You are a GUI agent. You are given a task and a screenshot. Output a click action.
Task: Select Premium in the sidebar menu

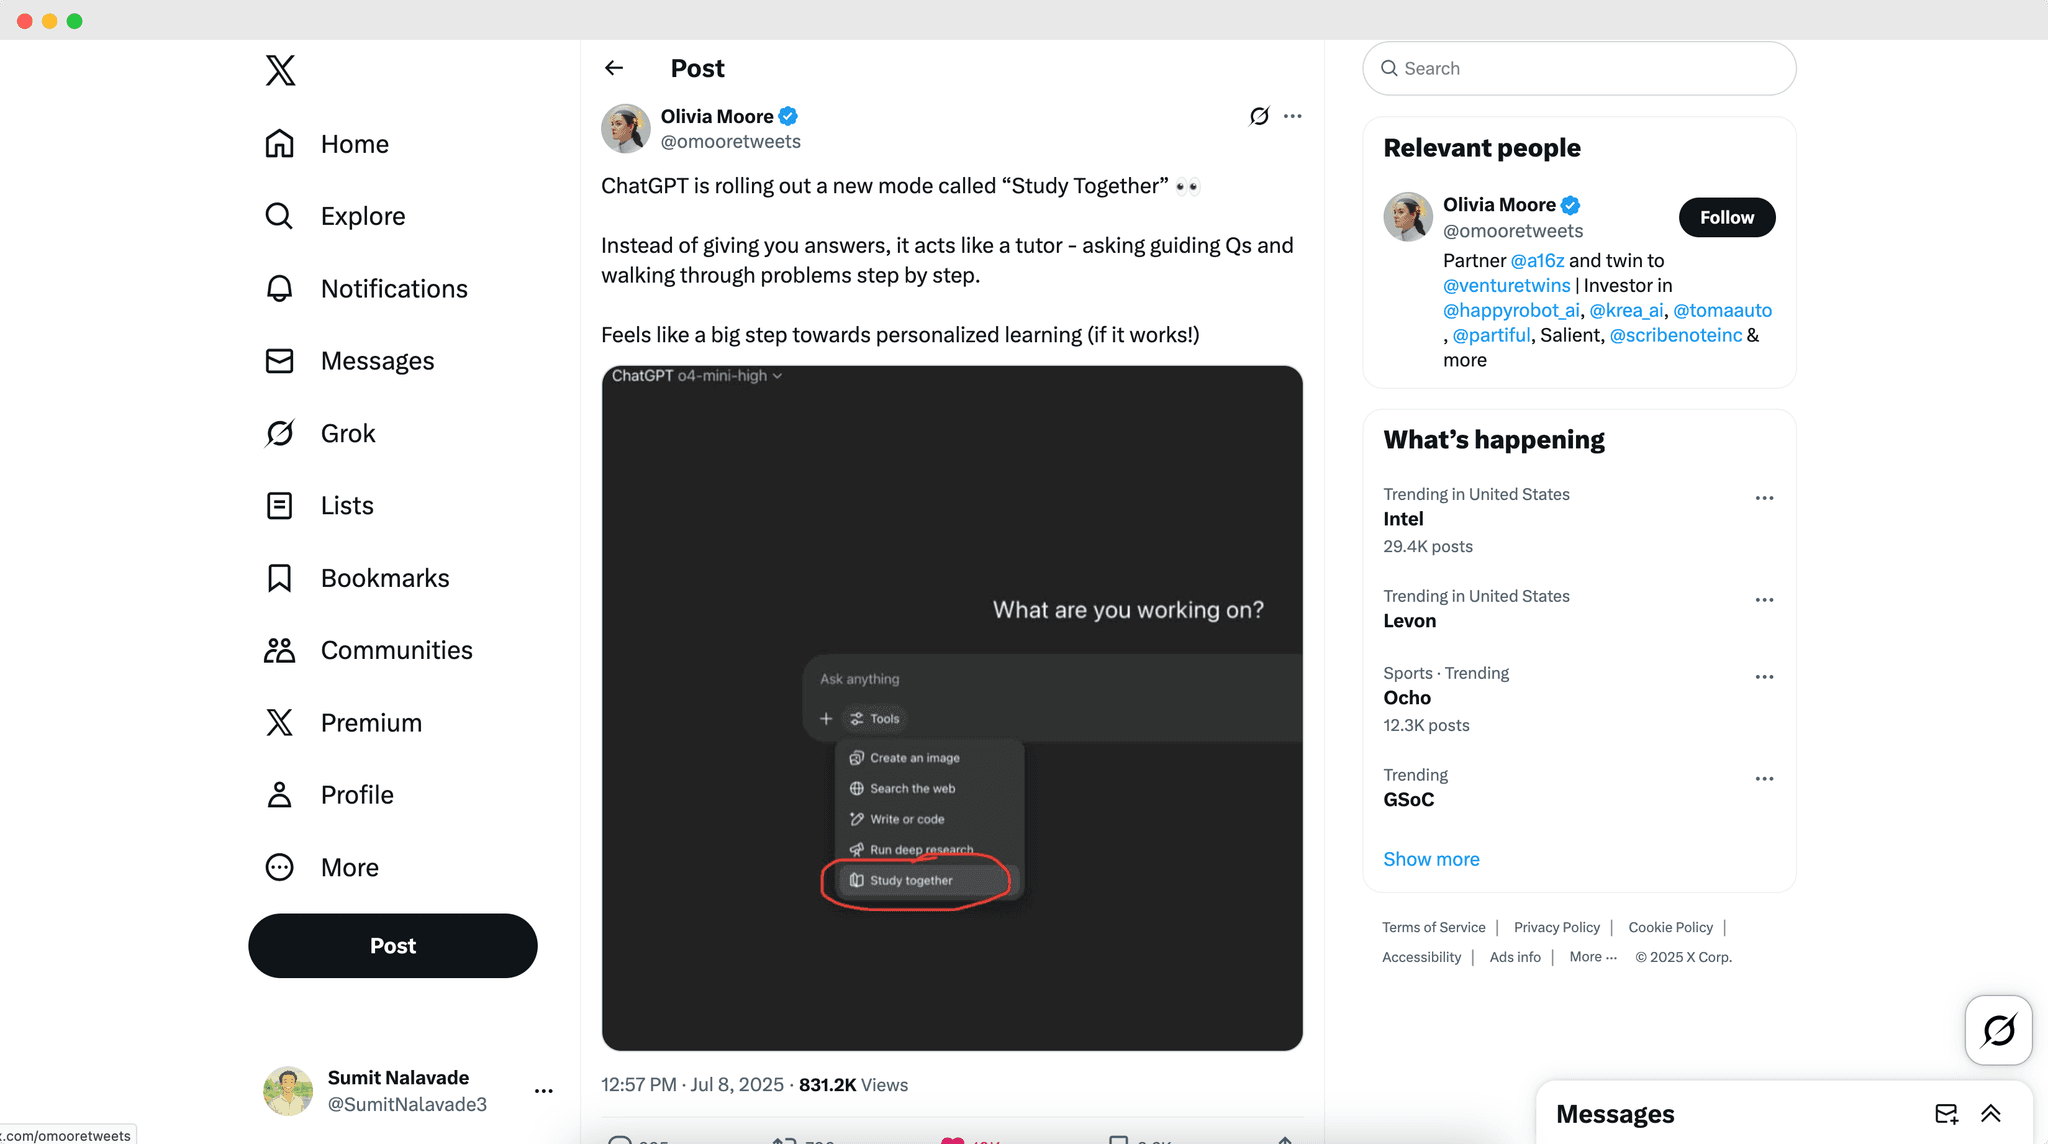click(x=370, y=722)
